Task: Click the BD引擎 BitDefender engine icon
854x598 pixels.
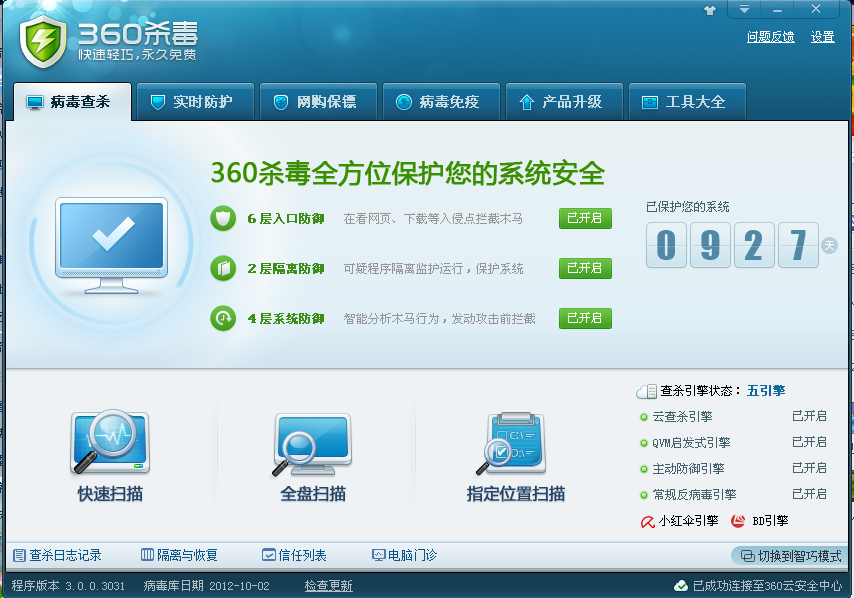Action: (x=738, y=521)
